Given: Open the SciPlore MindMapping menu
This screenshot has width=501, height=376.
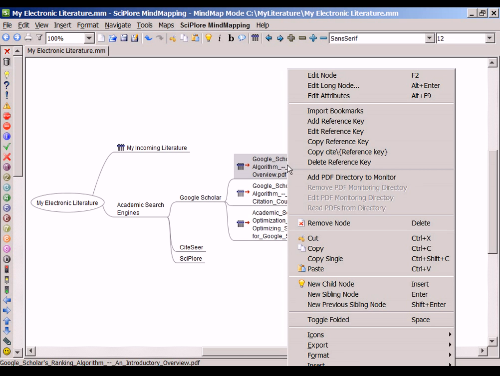Looking at the screenshot, I should point(215,25).
